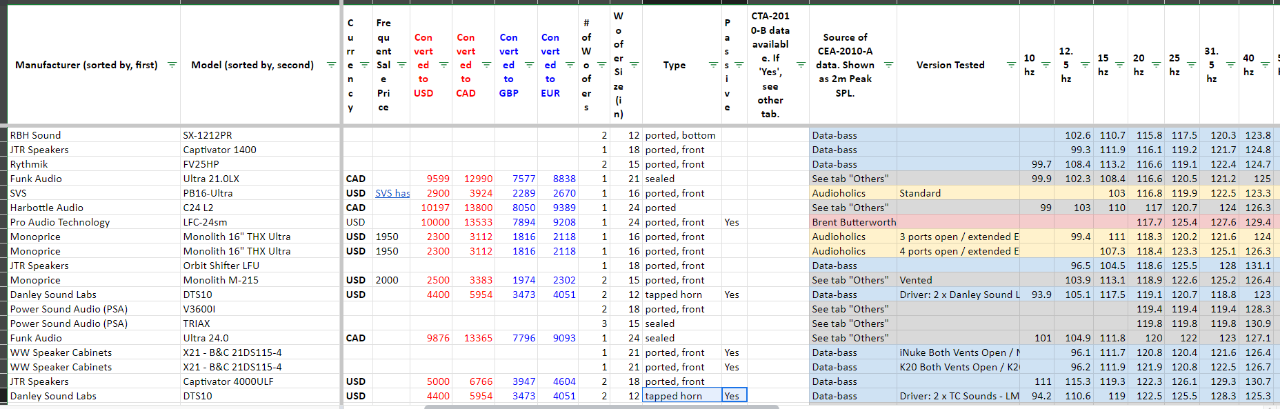Click the 'iNuke Both Vents Open' version cell
This screenshot has height=409, width=1280.
pos(956,352)
